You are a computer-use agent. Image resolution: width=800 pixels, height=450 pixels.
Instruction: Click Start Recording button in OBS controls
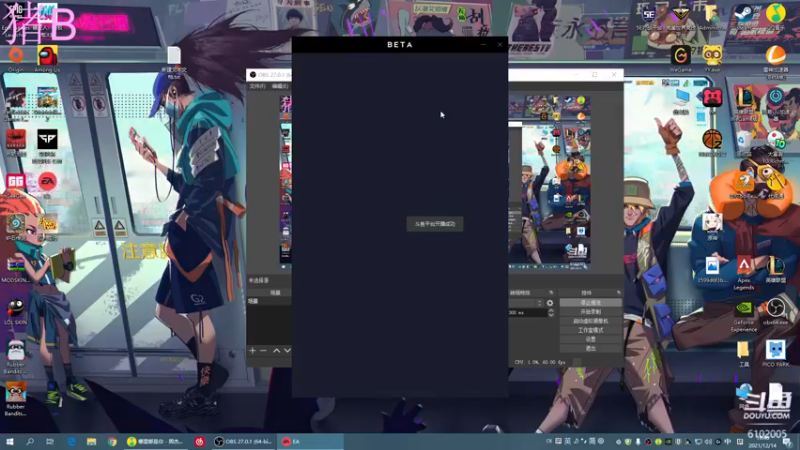pos(590,312)
